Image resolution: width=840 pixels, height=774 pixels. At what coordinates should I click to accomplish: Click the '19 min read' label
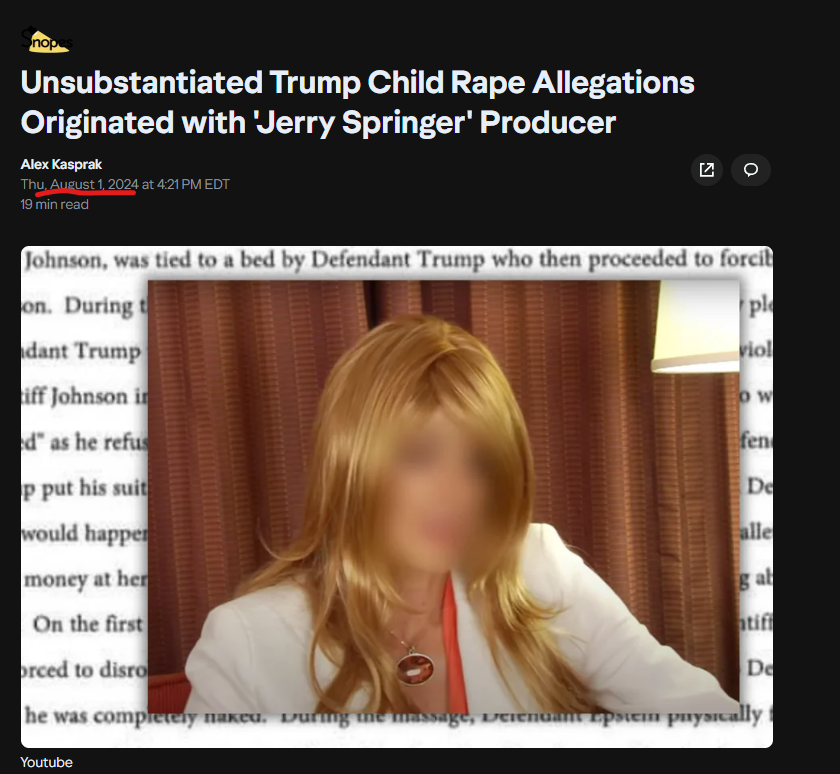54,204
